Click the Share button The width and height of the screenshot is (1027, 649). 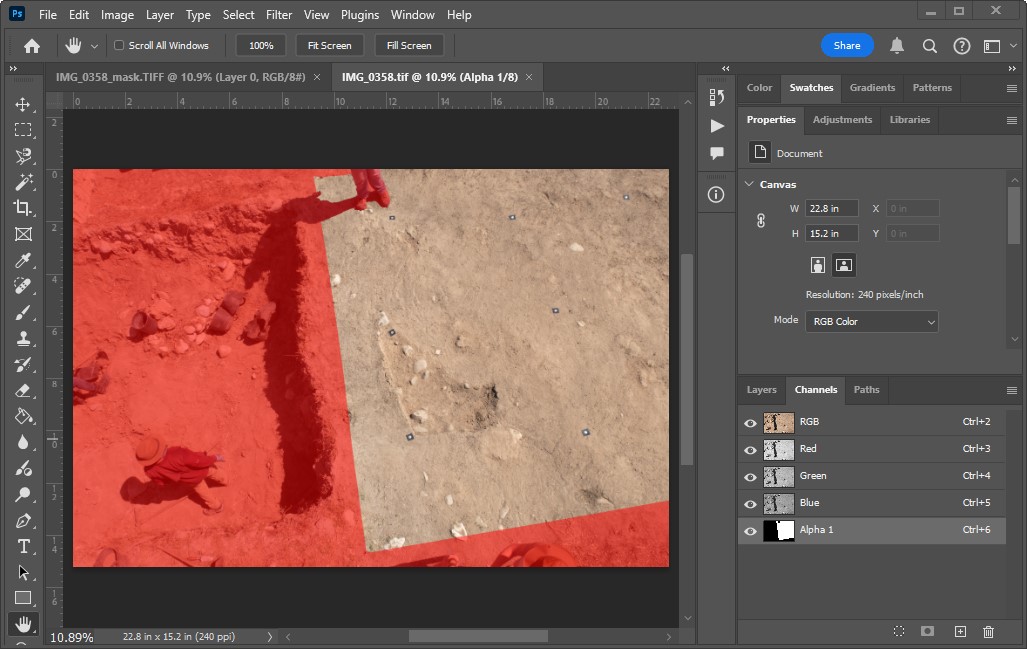(847, 46)
